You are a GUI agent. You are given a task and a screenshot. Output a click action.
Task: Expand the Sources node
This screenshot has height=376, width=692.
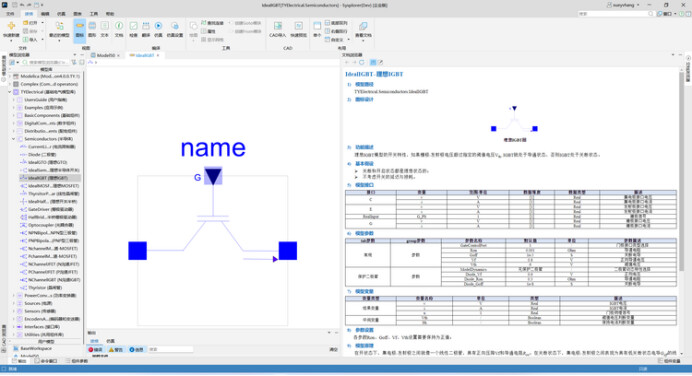[x=14, y=303]
